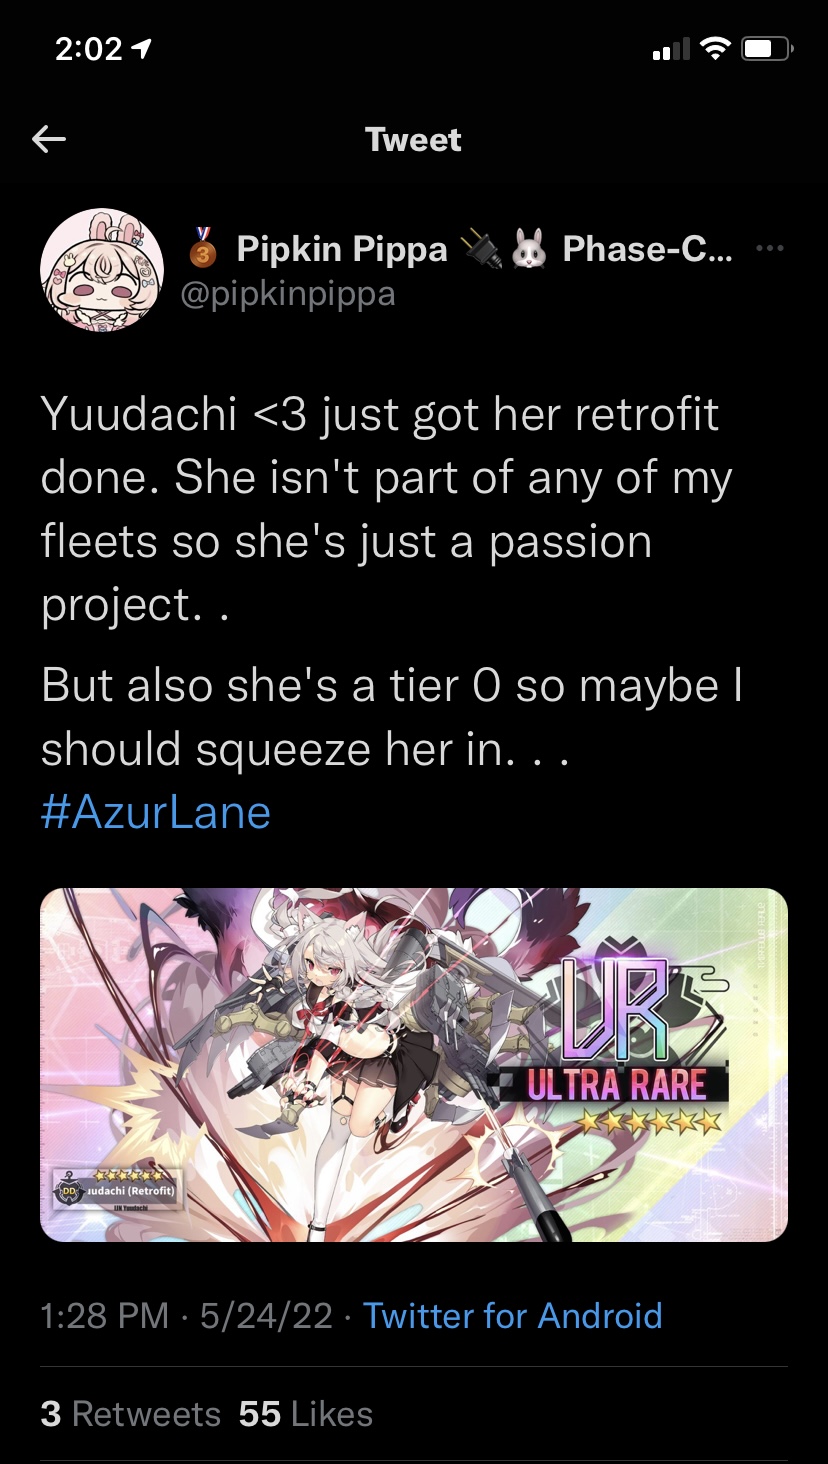Tap the Pipkin Pippa display name
The width and height of the screenshot is (828, 1464).
(x=342, y=249)
